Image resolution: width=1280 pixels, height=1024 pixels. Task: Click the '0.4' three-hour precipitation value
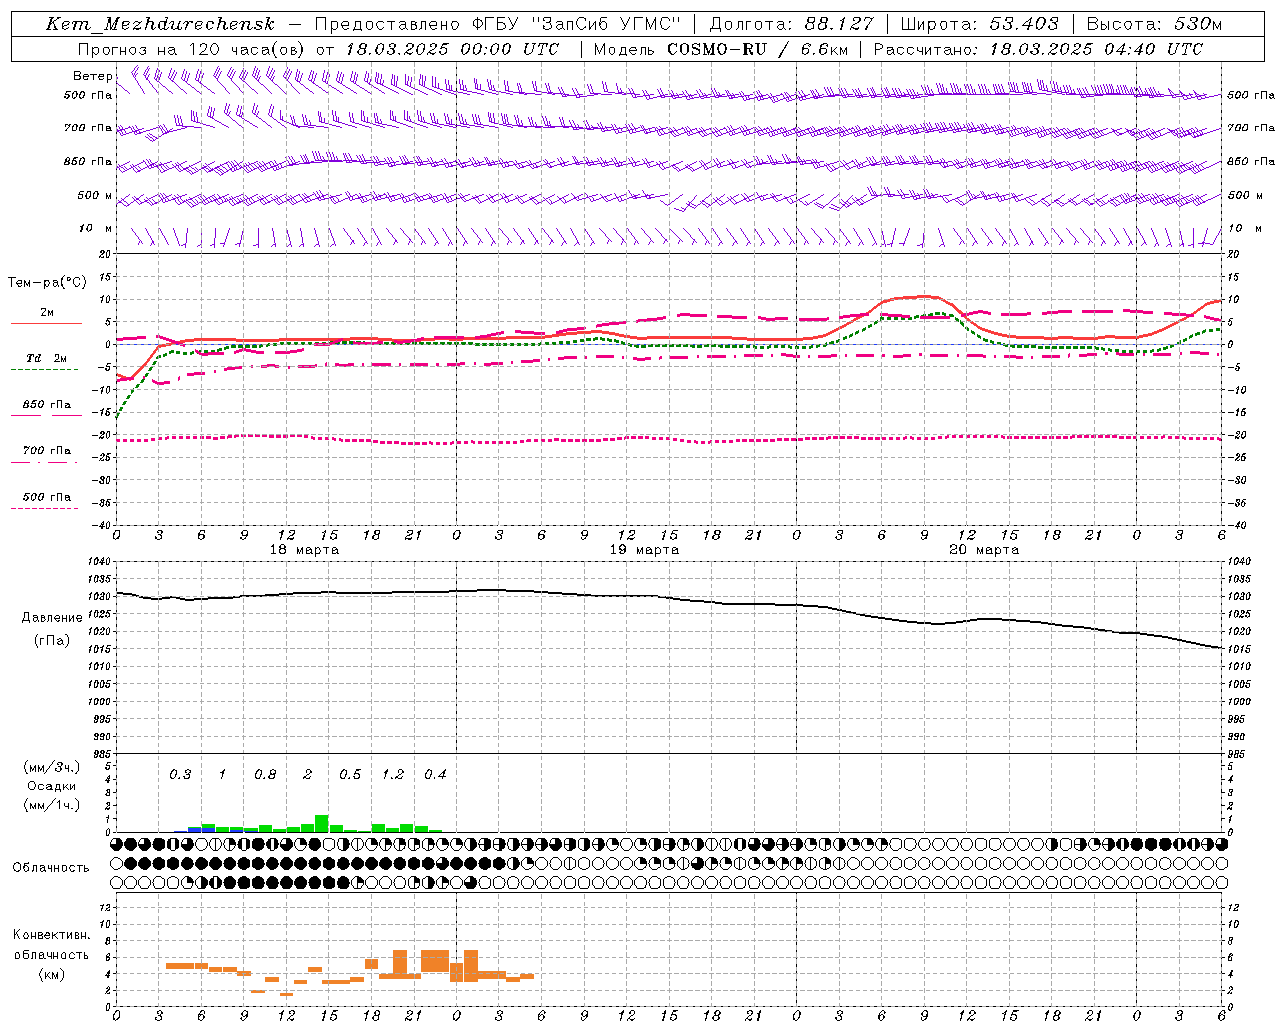435,775
